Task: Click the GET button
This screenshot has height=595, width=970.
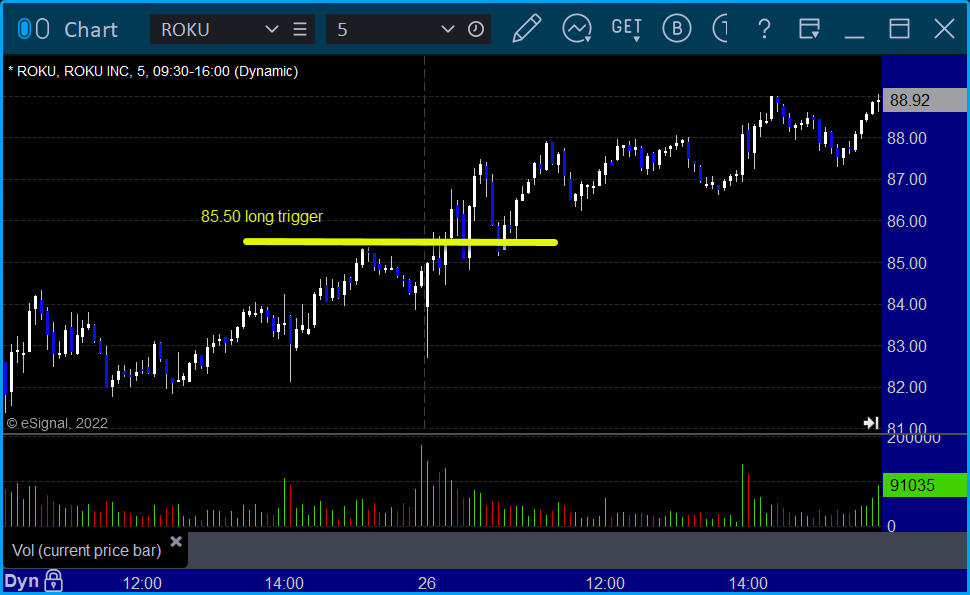Action: pyautogui.click(x=627, y=28)
